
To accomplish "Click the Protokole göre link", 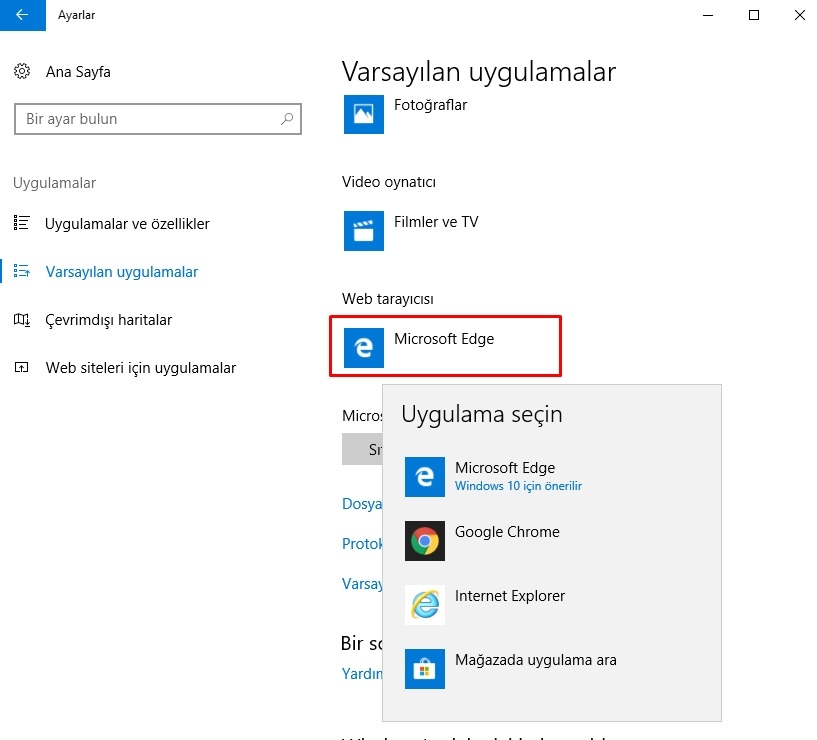I will coord(362,544).
